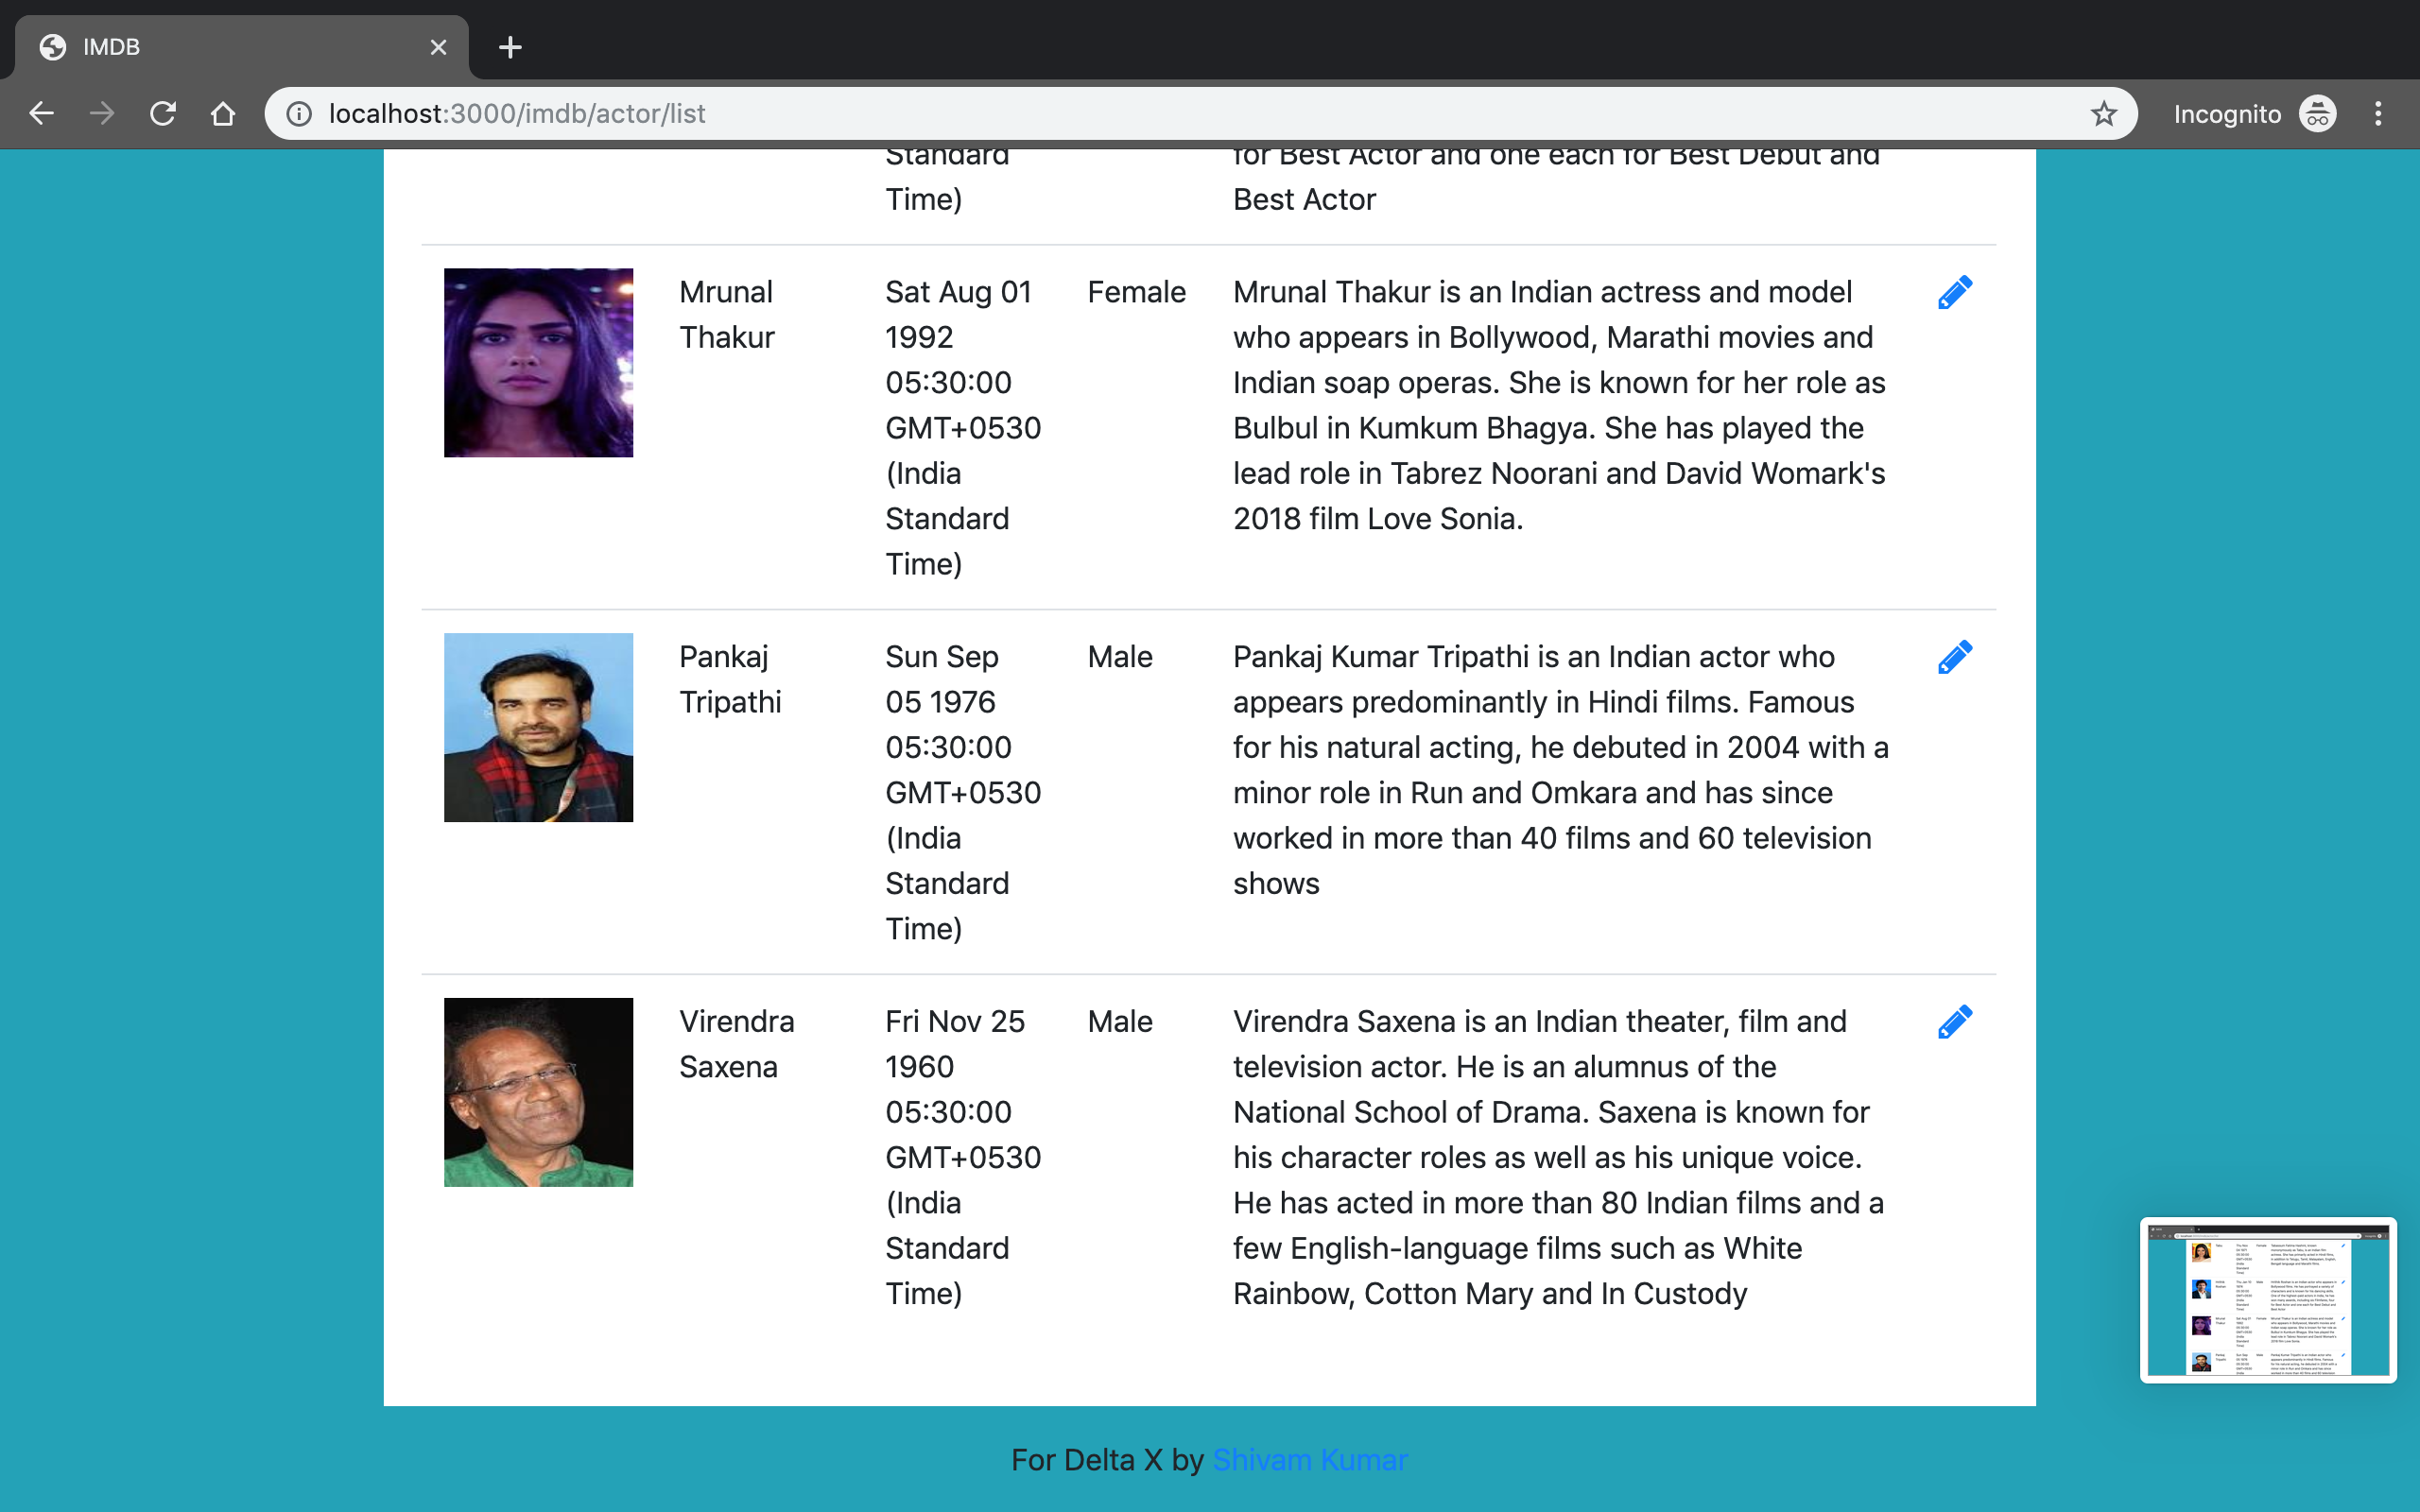This screenshot has width=2420, height=1512.
Task: Open the Chrome three-dot menu
Action: click(x=2378, y=113)
